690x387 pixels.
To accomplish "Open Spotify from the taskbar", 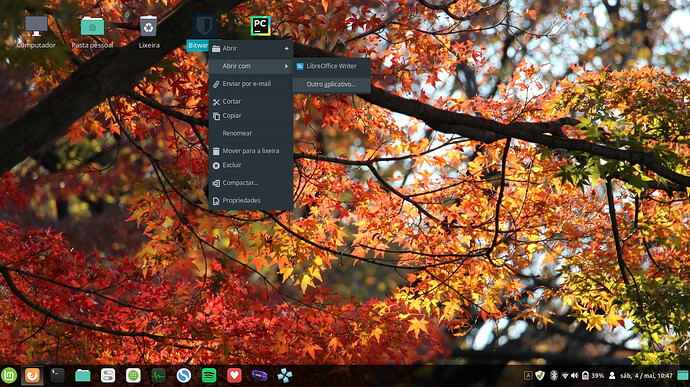I will (x=209, y=376).
